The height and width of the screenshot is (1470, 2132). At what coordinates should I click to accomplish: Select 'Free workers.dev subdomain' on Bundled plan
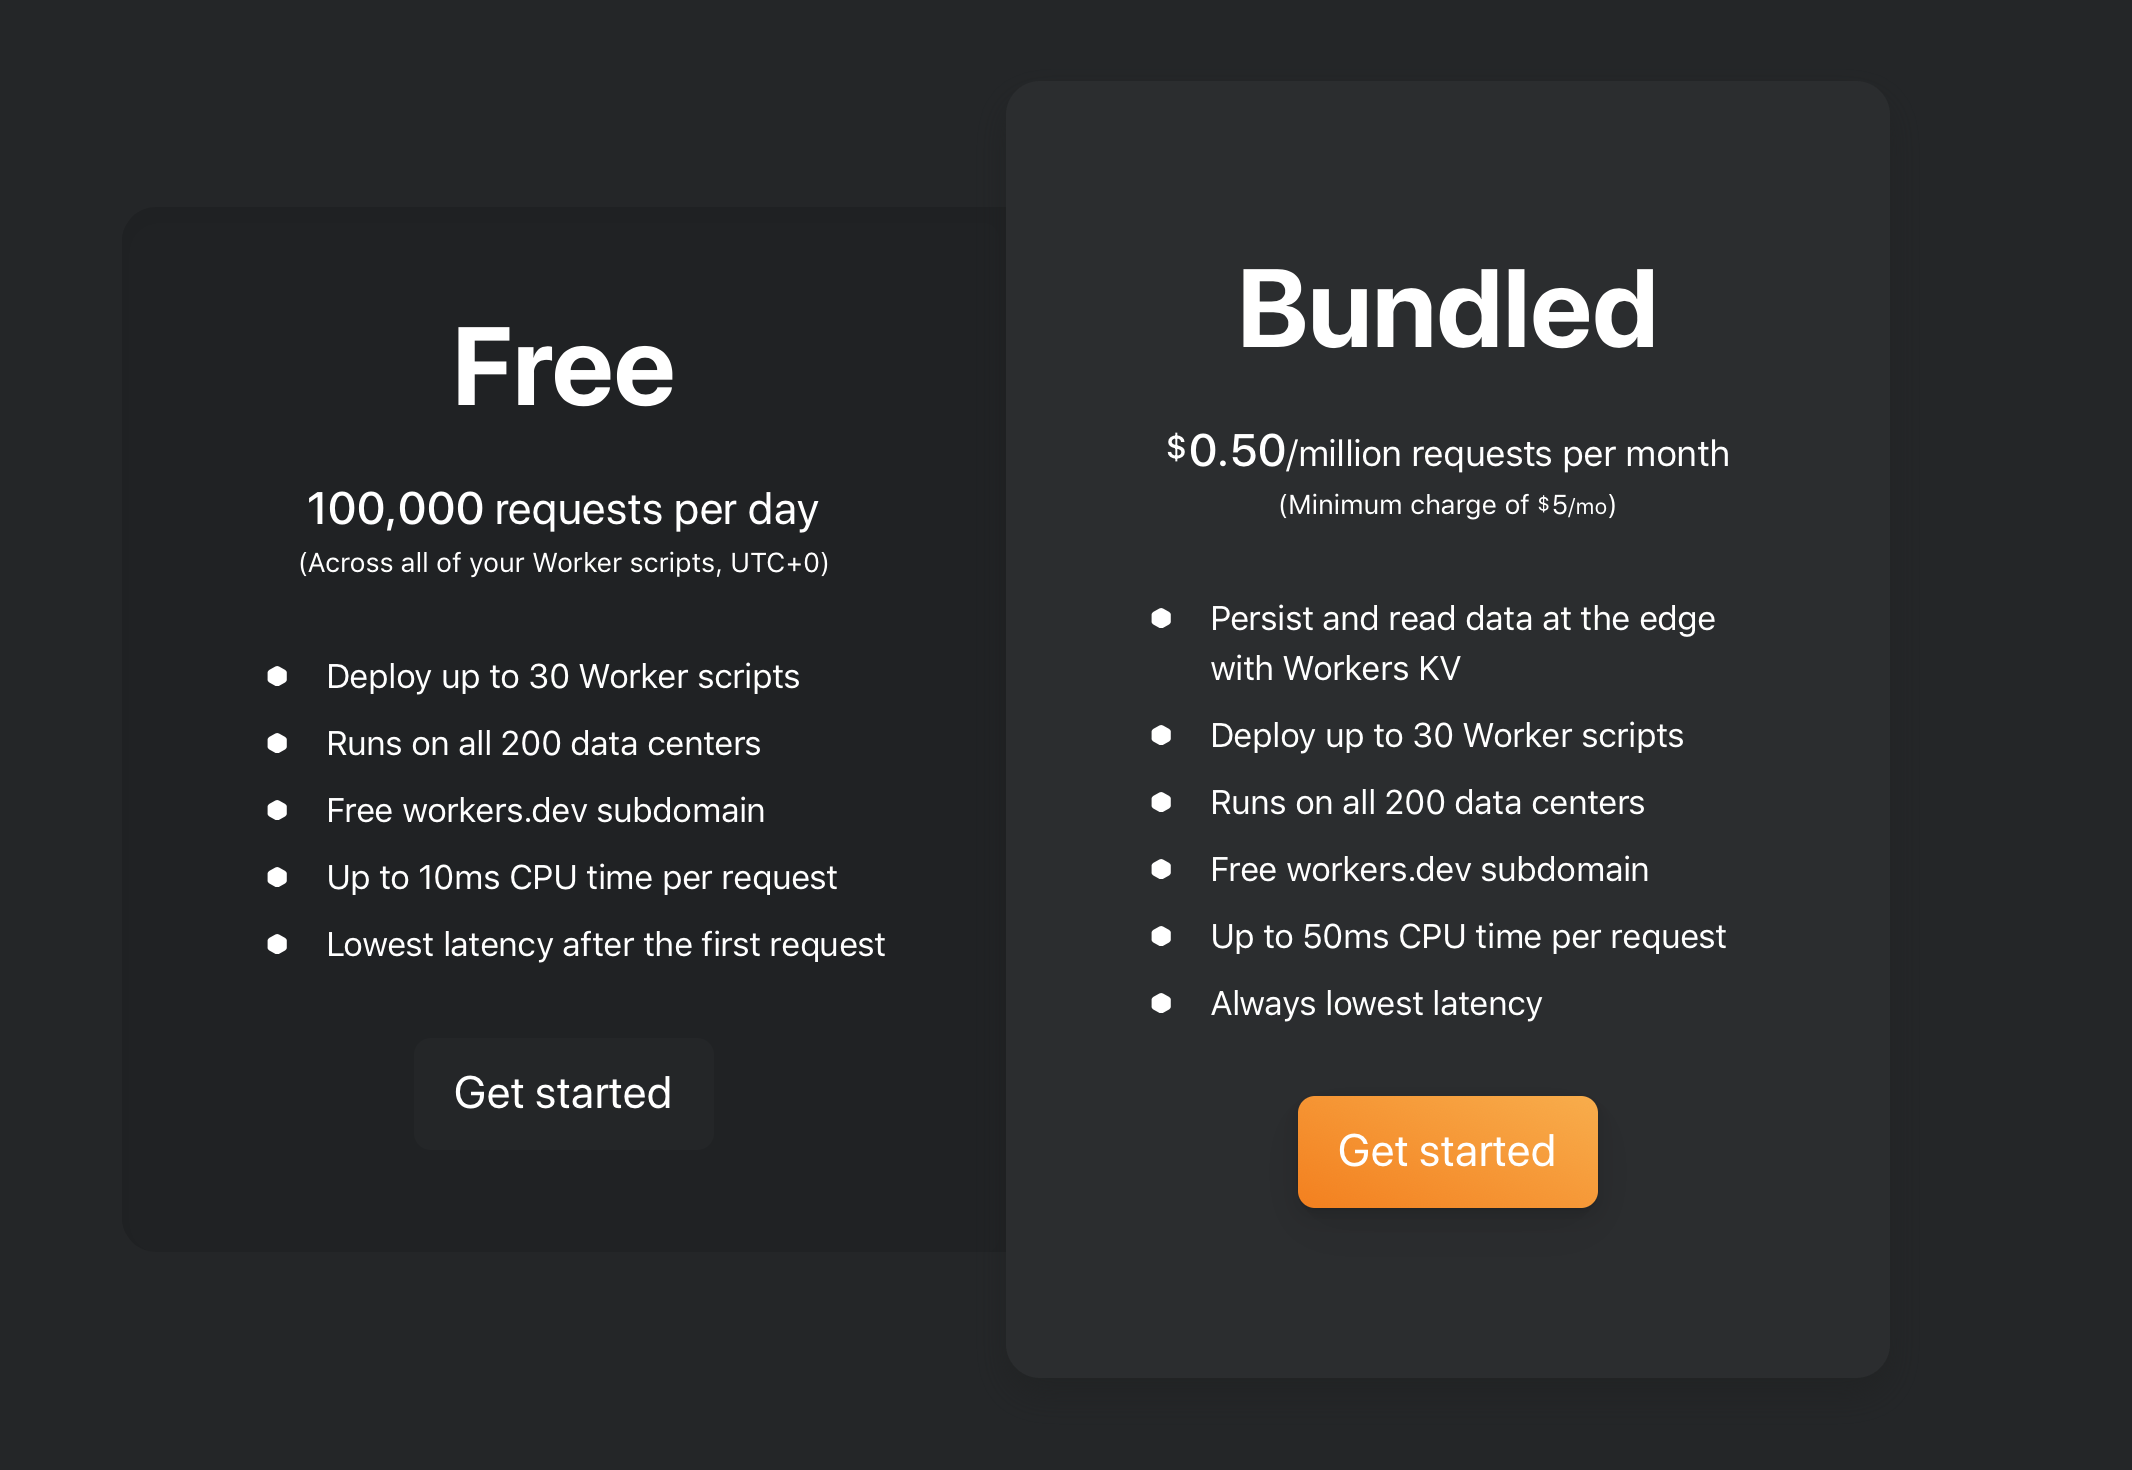point(1428,870)
